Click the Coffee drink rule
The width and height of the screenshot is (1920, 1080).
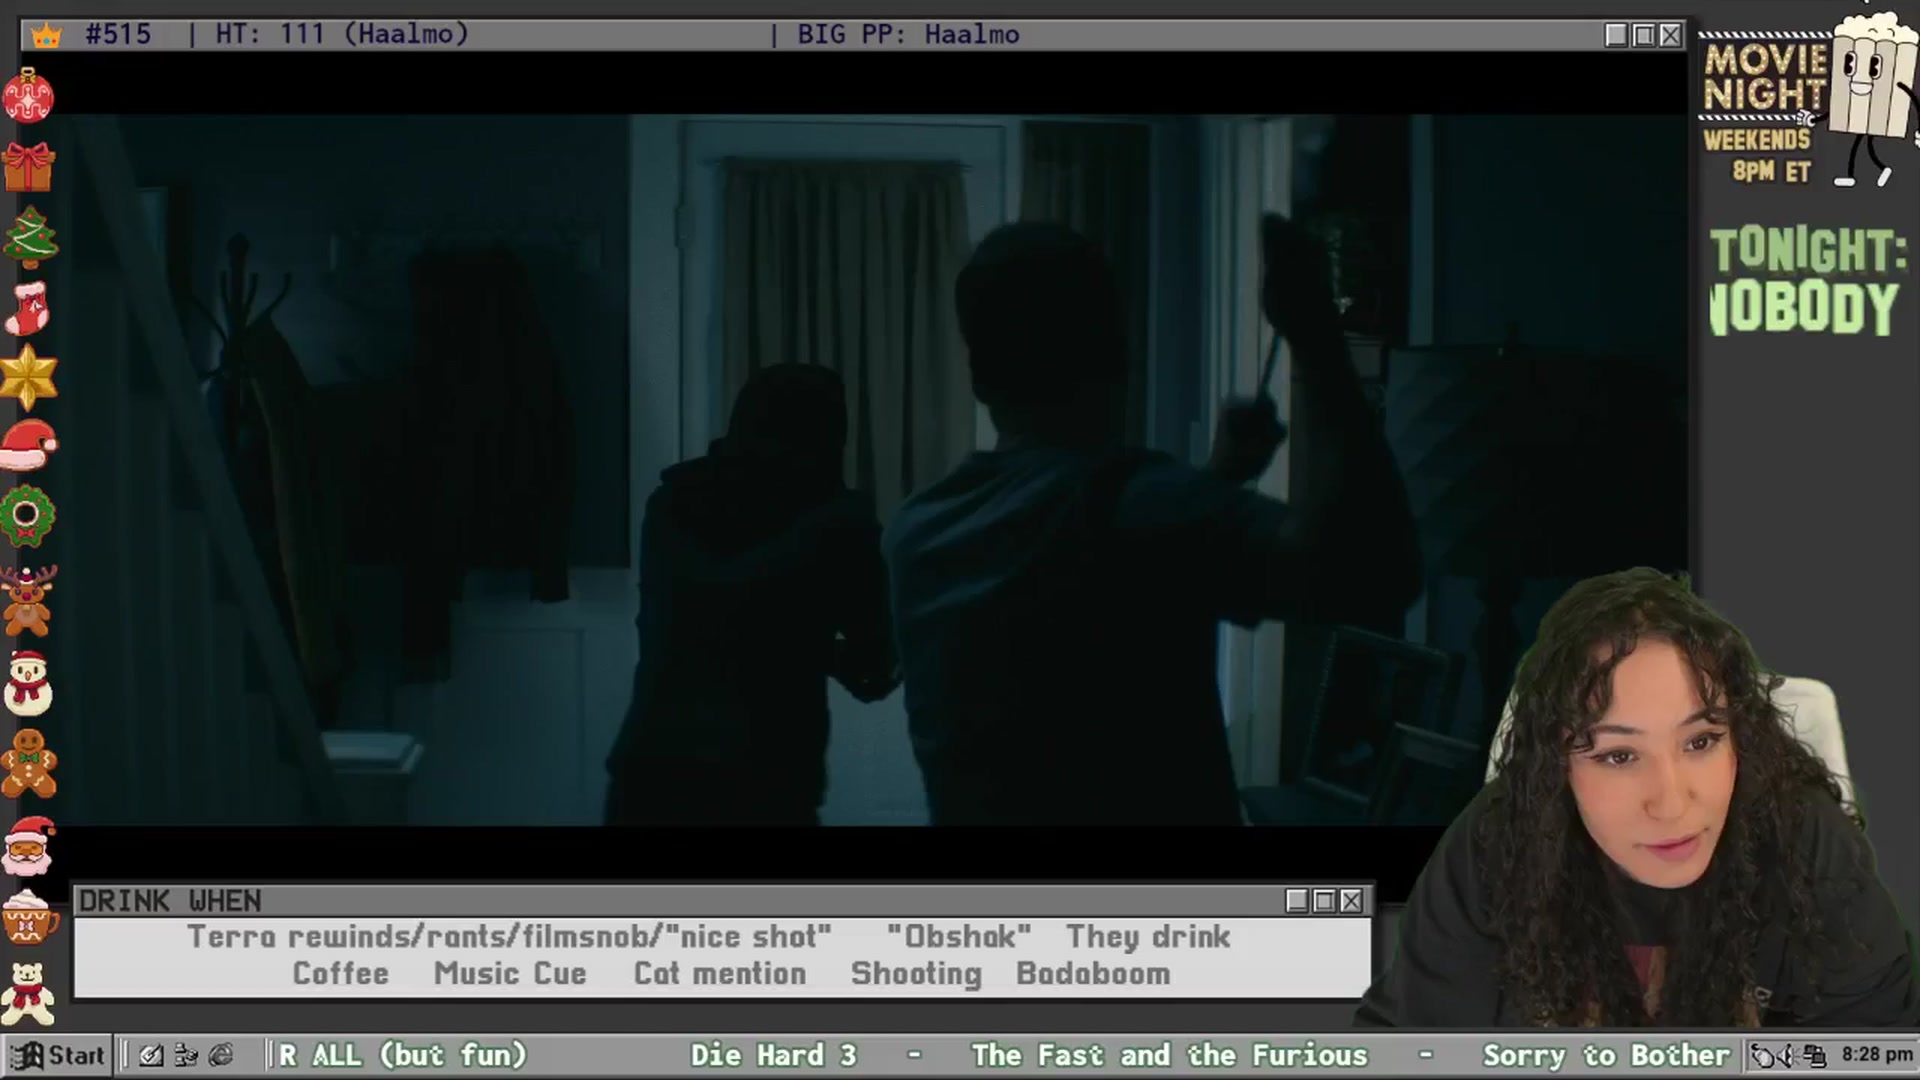click(x=340, y=974)
